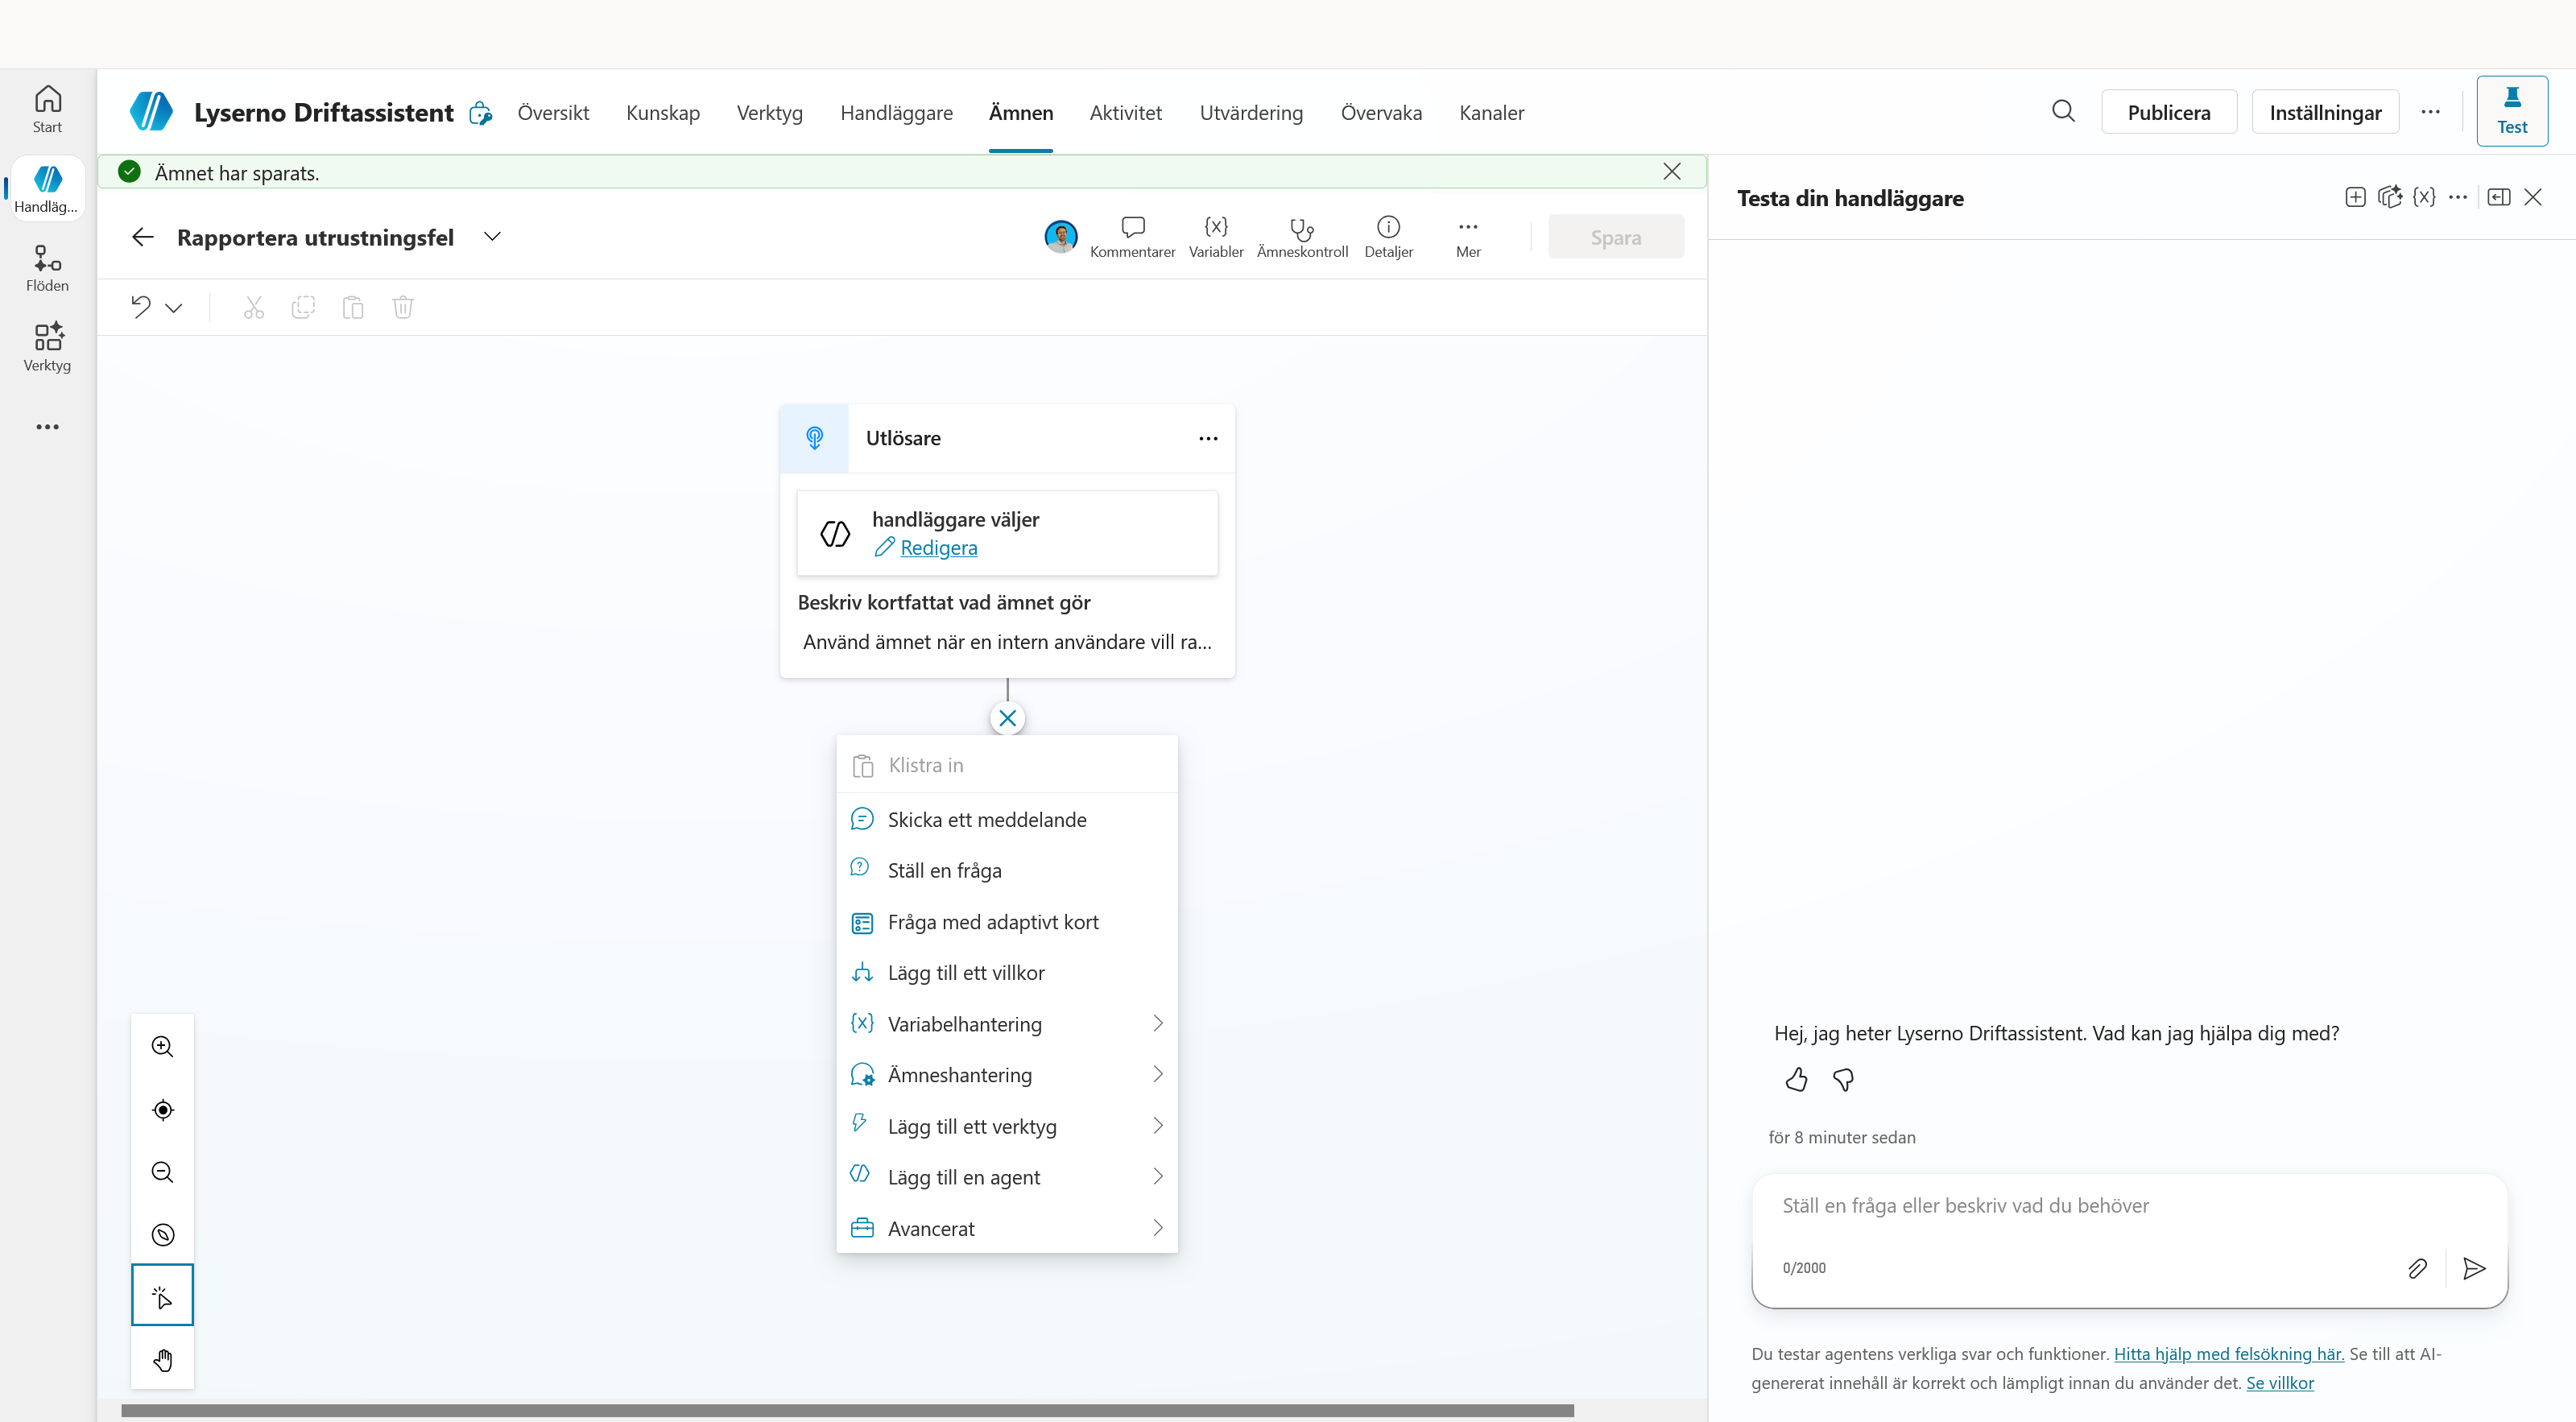Give thumbs down to greeting message
Screen dimensions: 2576x1422
click(x=1843, y=1079)
